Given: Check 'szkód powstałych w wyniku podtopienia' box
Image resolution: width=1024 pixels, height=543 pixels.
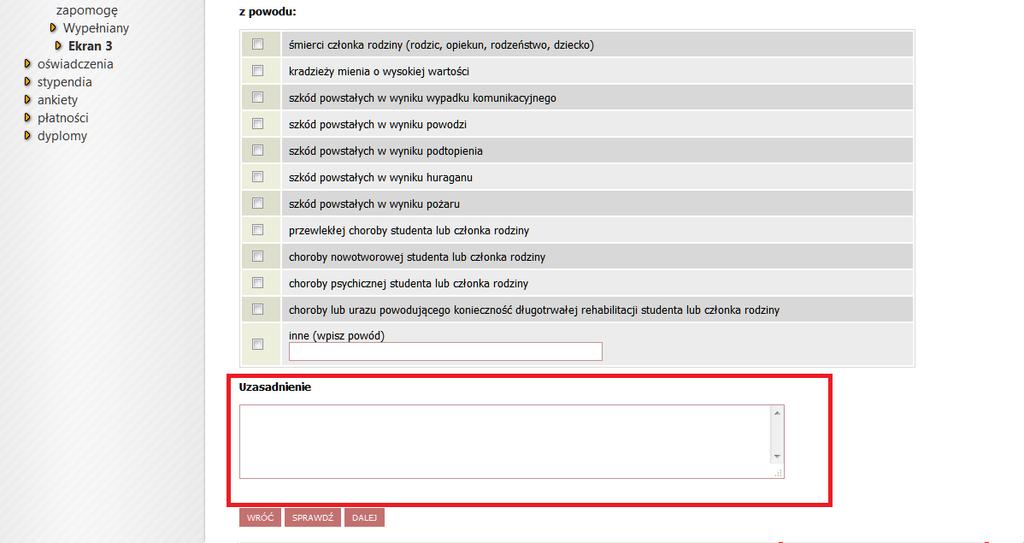Looking at the screenshot, I should pos(258,150).
